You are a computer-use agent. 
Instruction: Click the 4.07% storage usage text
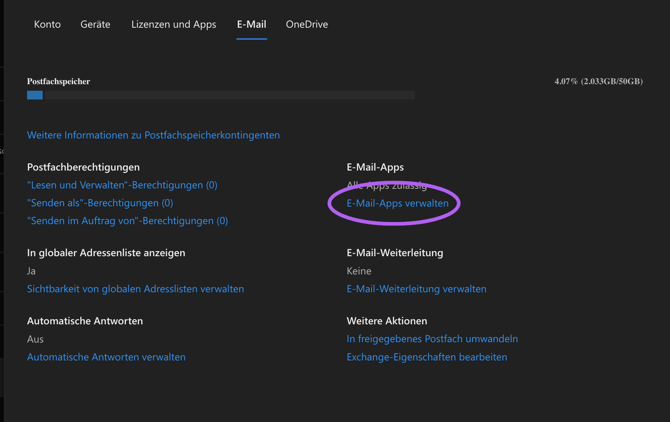598,82
